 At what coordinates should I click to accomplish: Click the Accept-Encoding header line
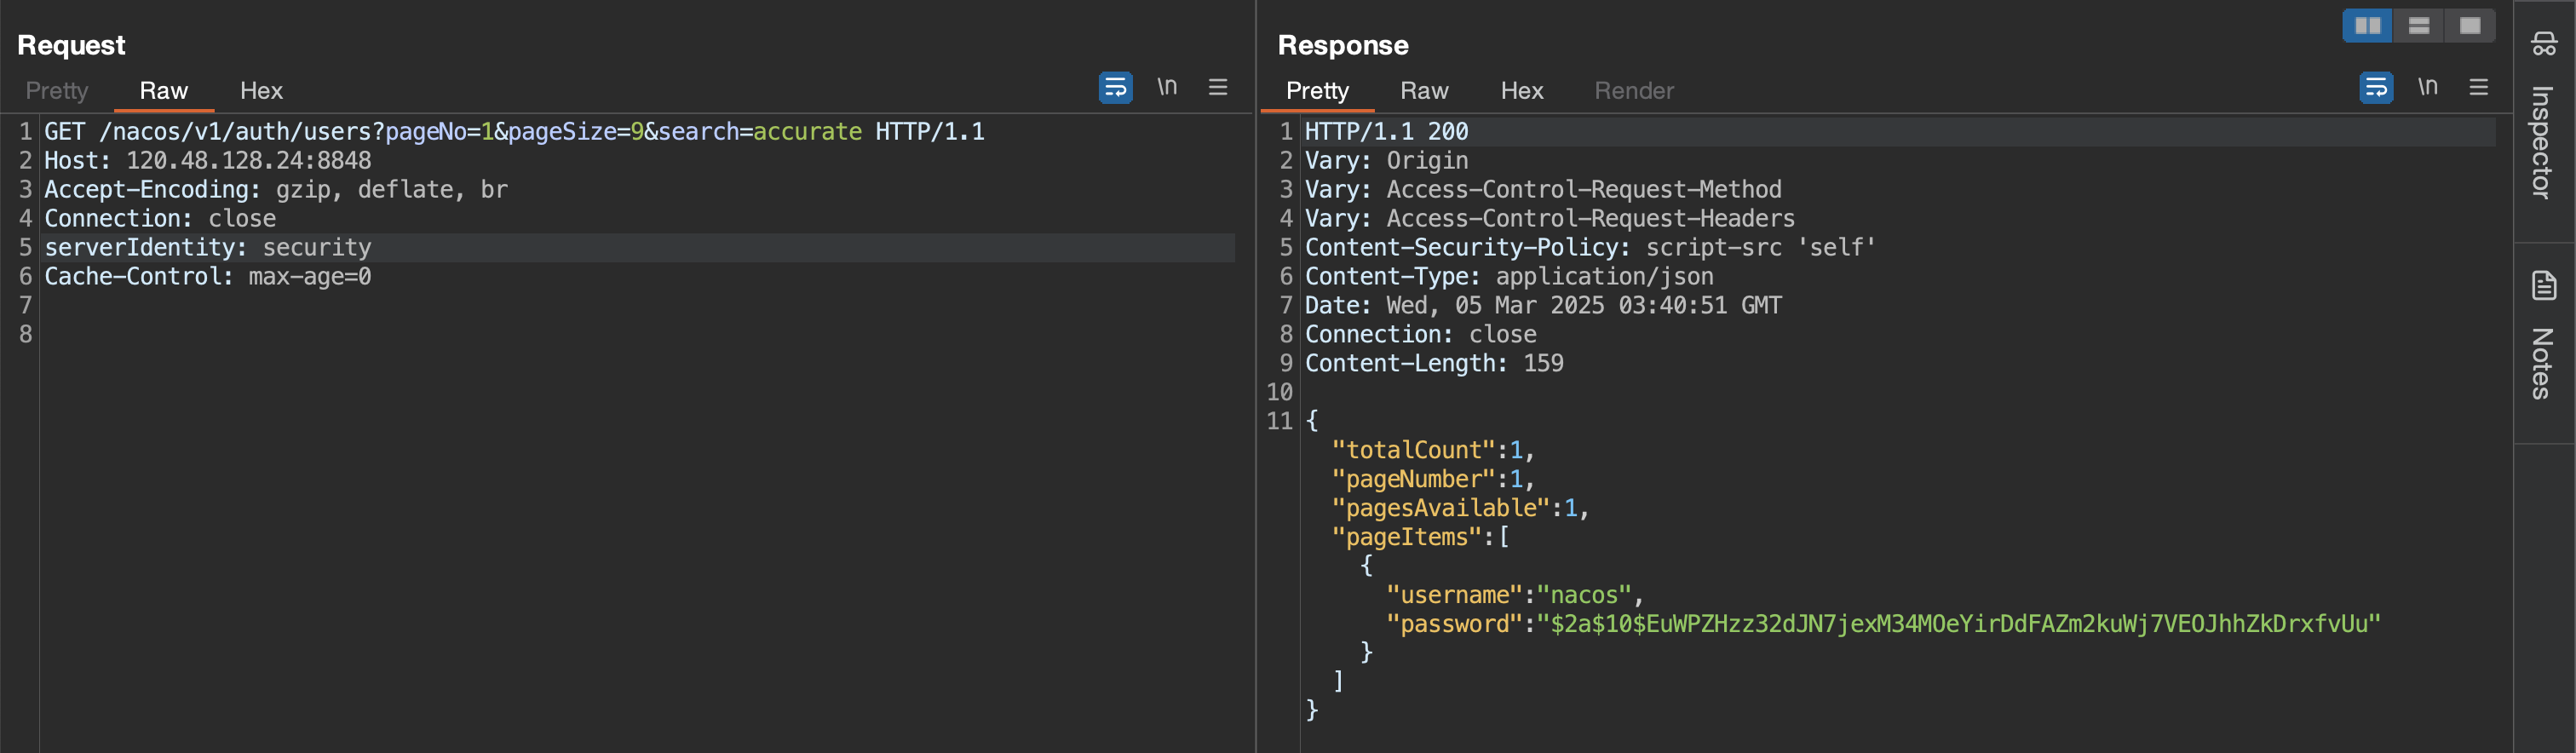click(x=276, y=190)
